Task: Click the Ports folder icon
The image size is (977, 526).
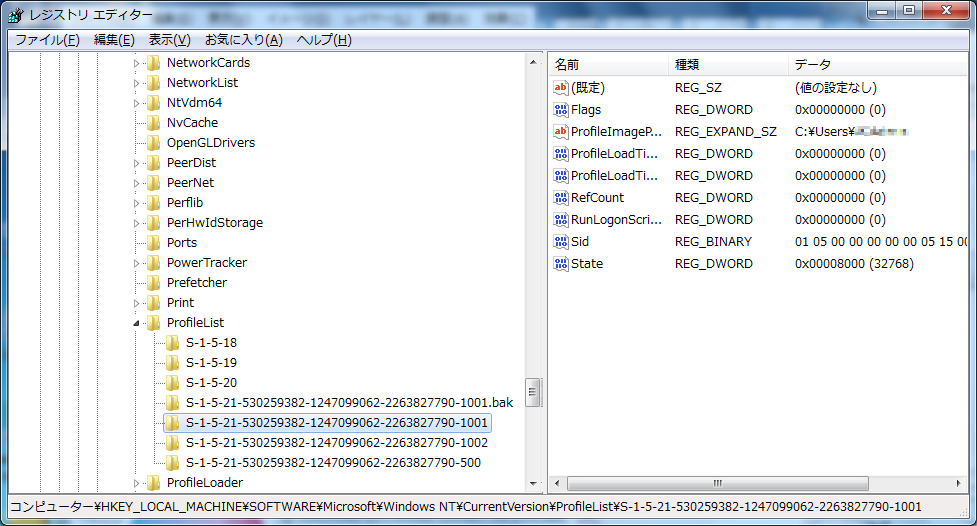Action: pos(153,242)
